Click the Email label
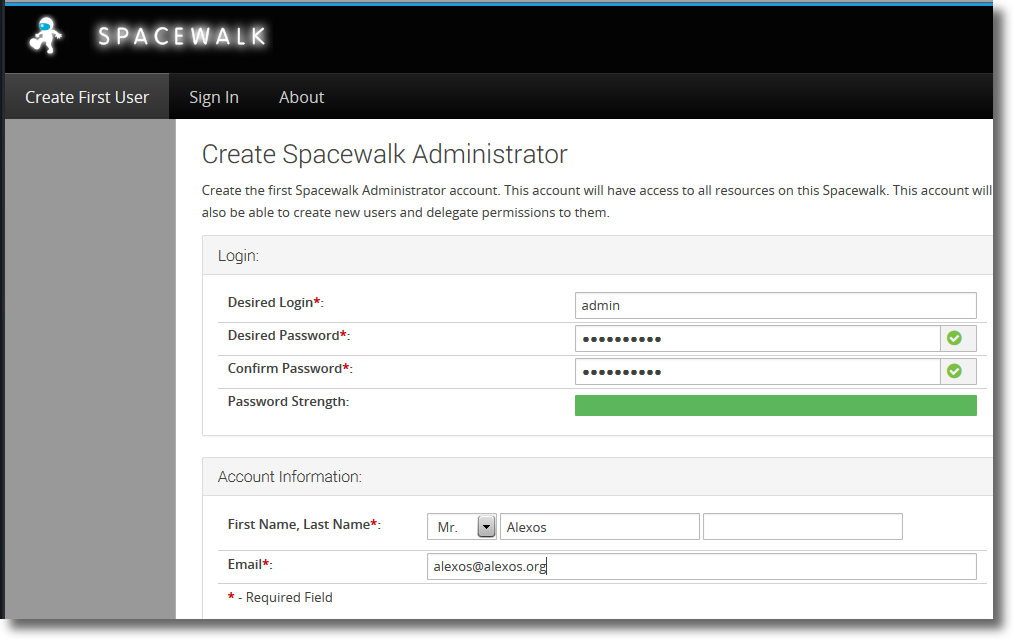This screenshot has height=639, width=1013. 250,565
